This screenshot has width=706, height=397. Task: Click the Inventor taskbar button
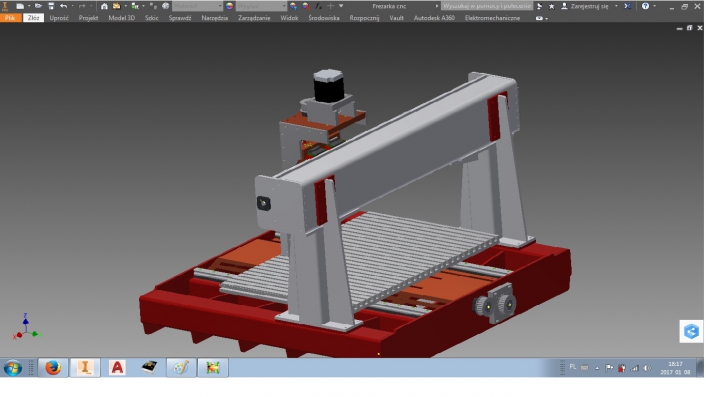pos(85,368)
